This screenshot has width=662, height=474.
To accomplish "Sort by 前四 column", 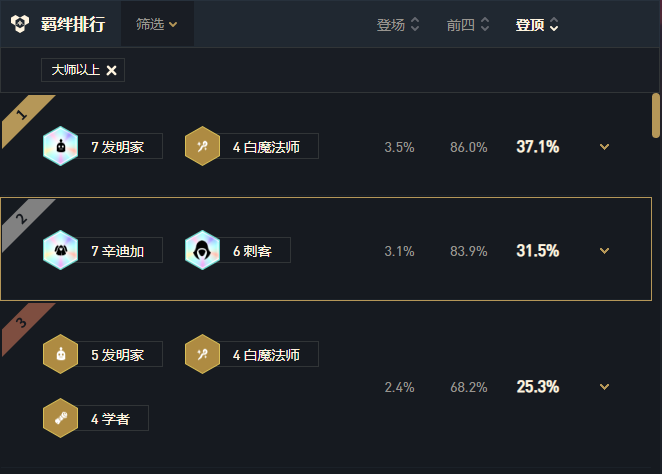I will [x=468, y=24].
